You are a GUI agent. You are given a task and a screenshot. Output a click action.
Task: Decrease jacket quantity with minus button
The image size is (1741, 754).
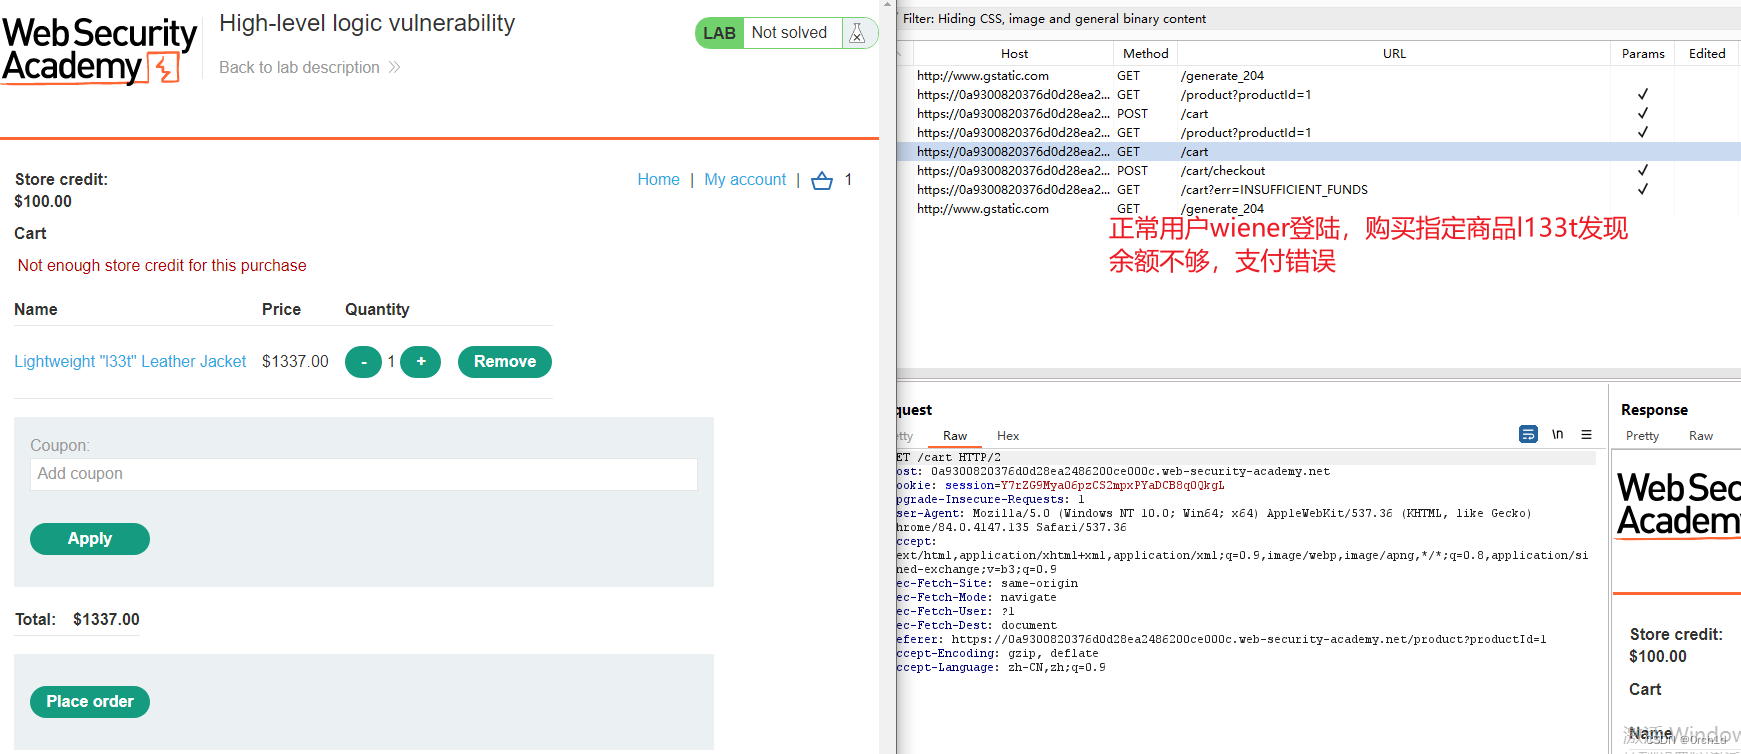point(363,362)
